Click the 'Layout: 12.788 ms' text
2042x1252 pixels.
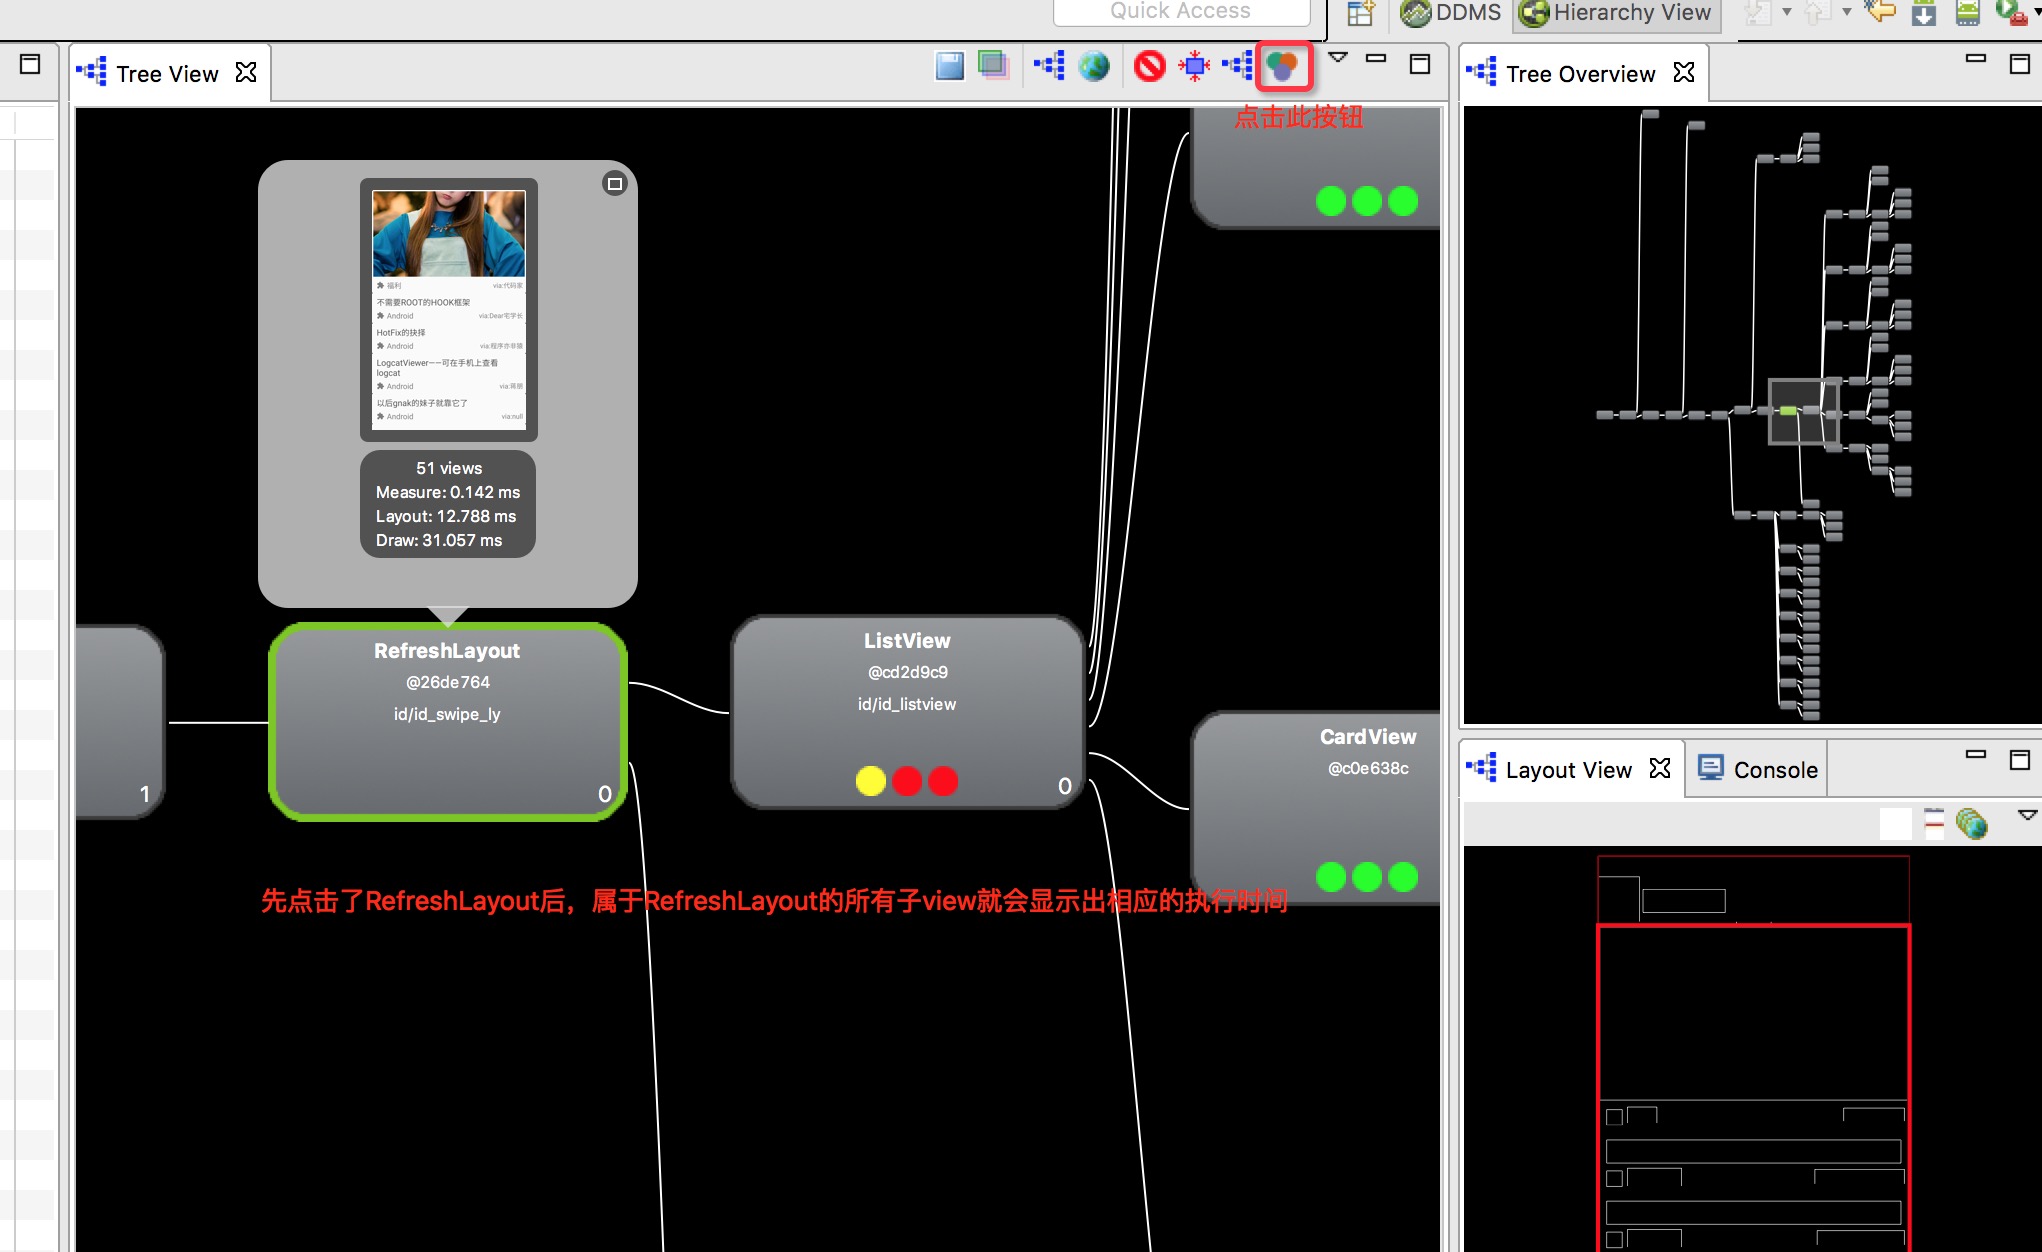pos(446,516)
